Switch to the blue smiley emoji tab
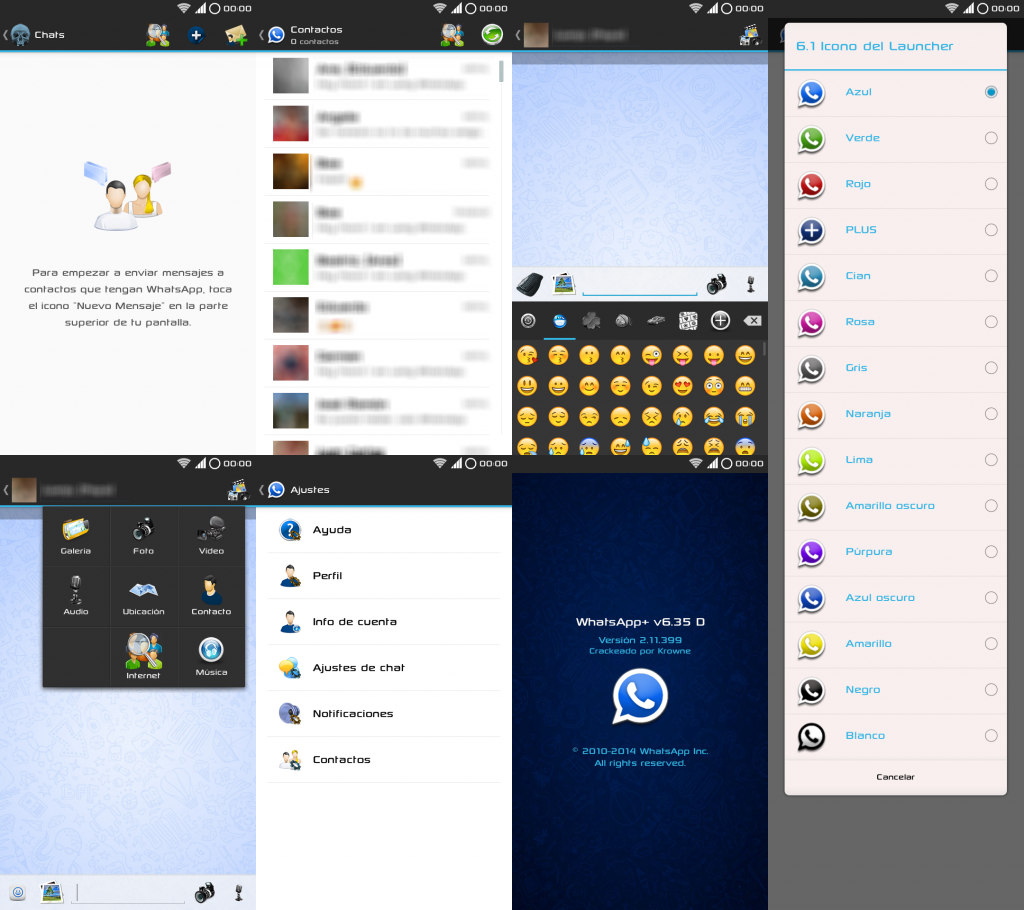This screenshot has height=910, width=1024. click(560, 321)
